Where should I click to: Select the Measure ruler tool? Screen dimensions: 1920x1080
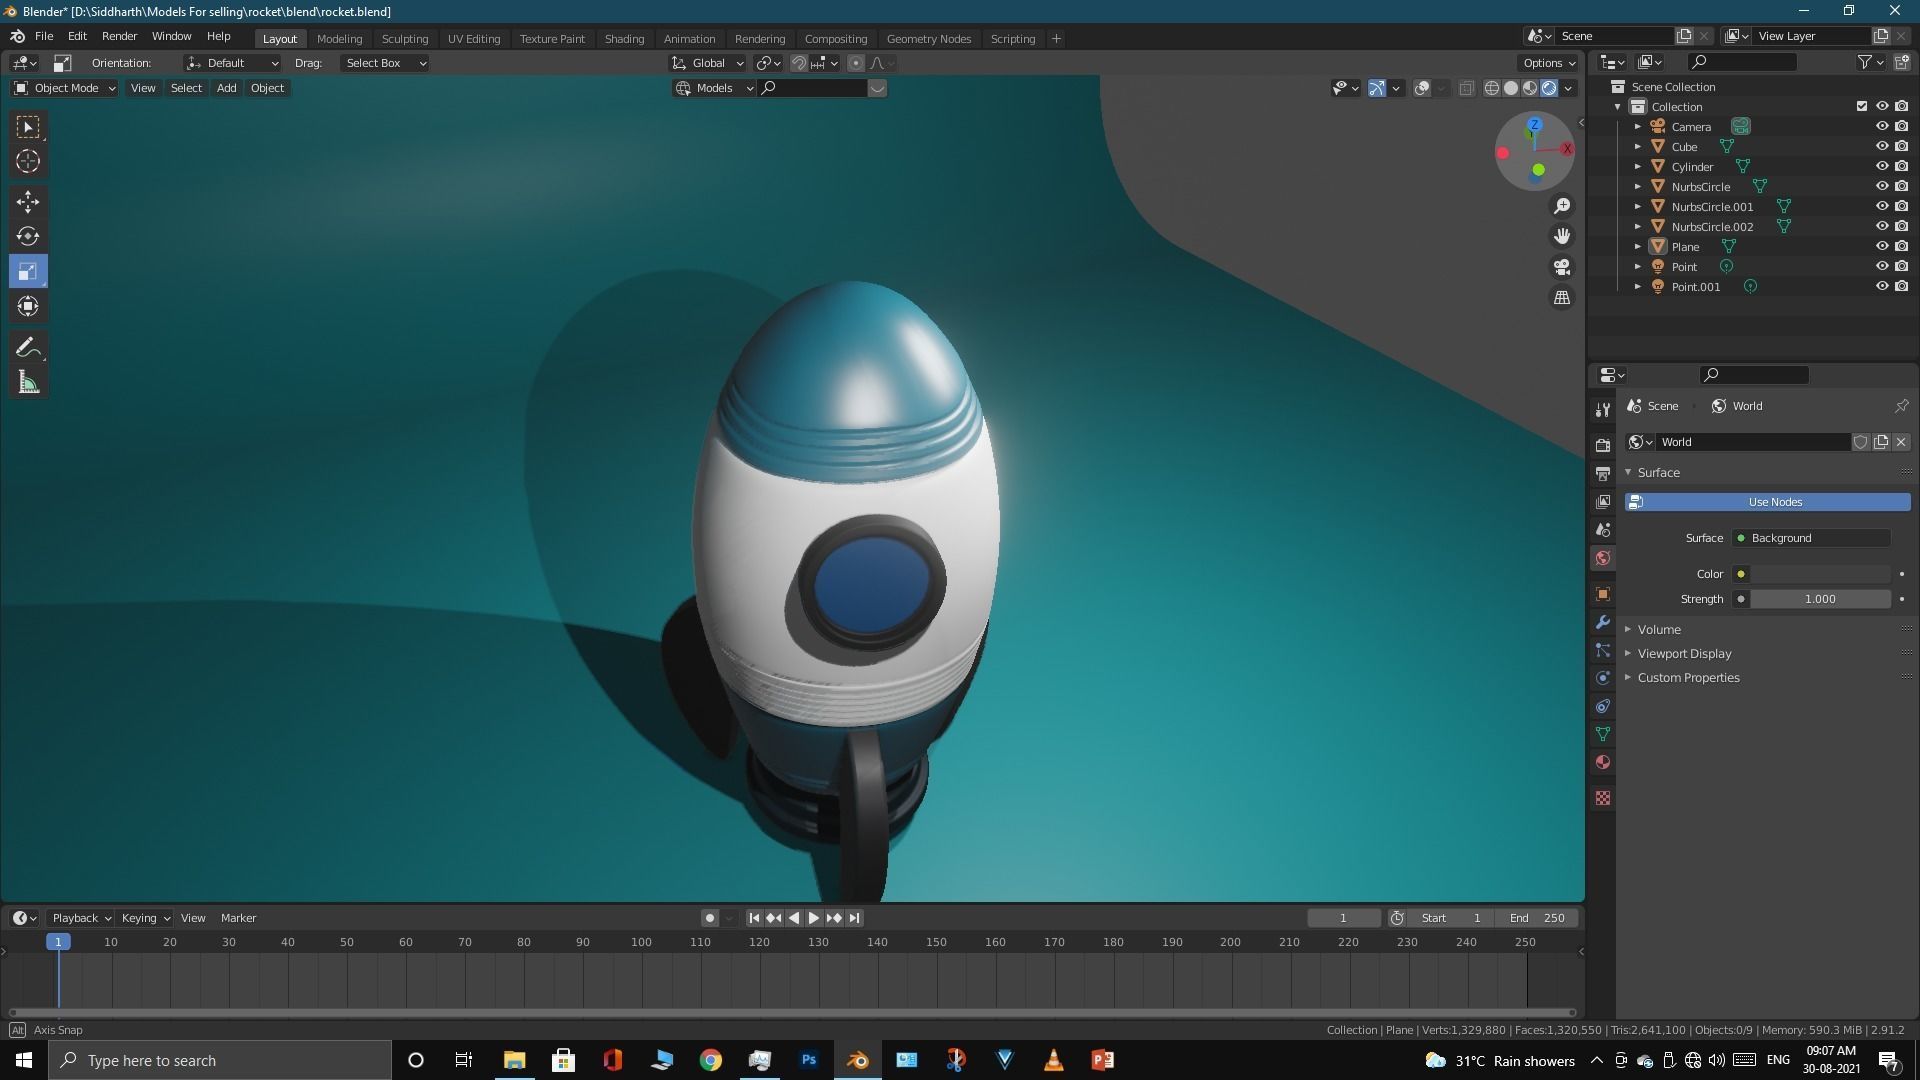(28, 383)
